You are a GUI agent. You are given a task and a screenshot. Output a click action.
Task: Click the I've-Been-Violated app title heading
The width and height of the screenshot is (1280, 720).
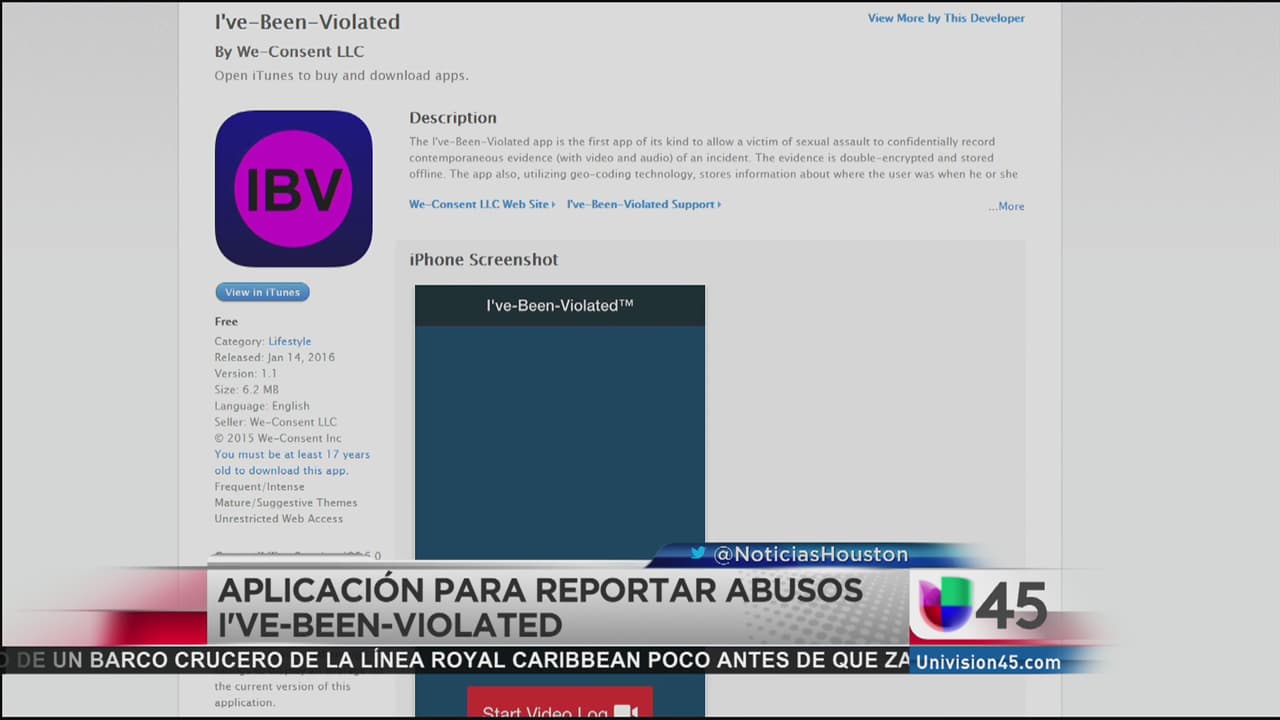[x=307, y=22]
